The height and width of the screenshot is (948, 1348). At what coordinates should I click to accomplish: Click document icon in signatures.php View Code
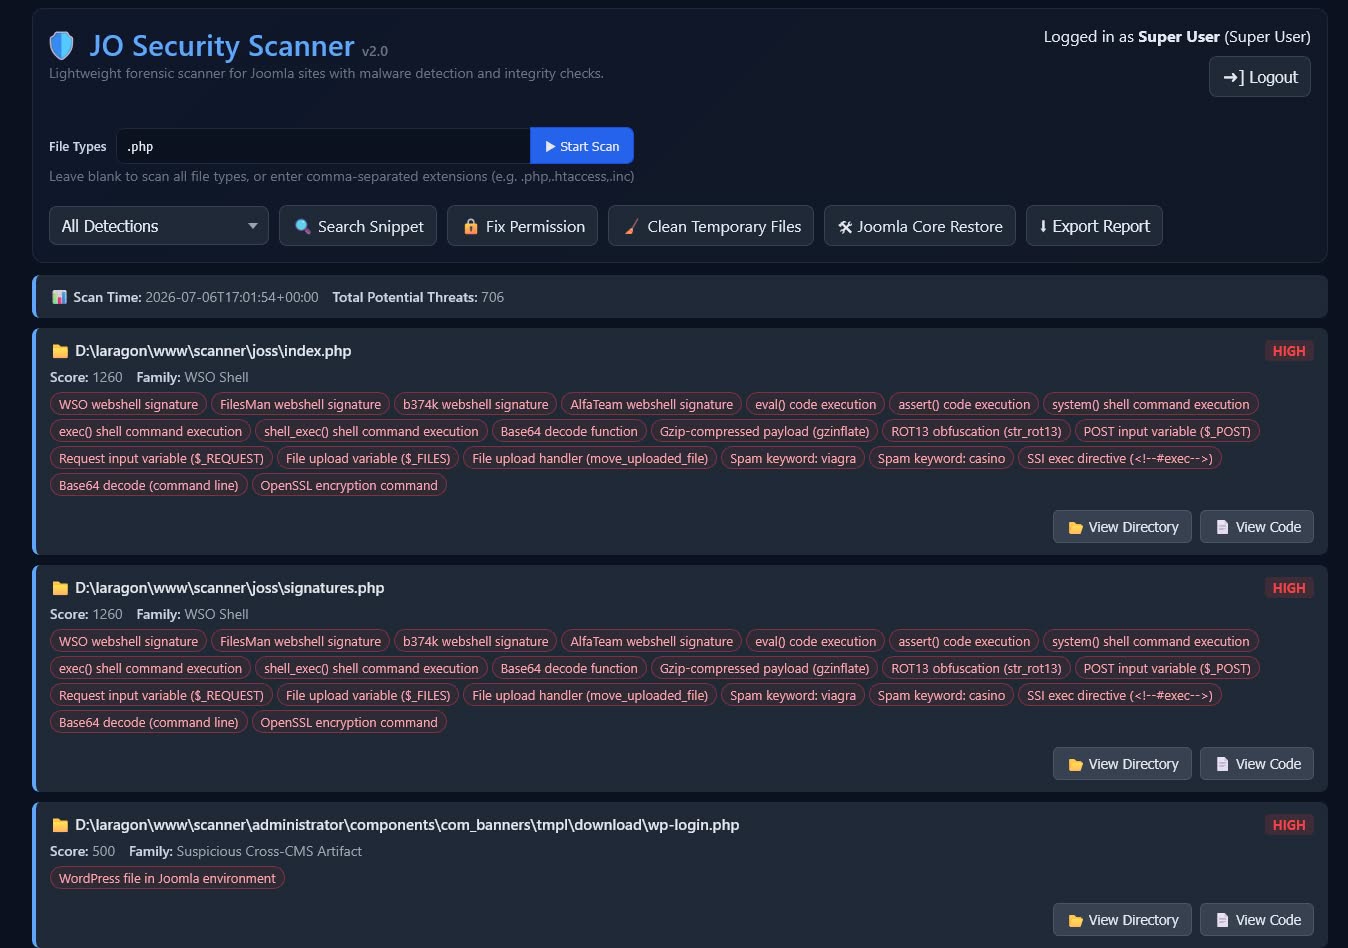(x=1222, y=764)
